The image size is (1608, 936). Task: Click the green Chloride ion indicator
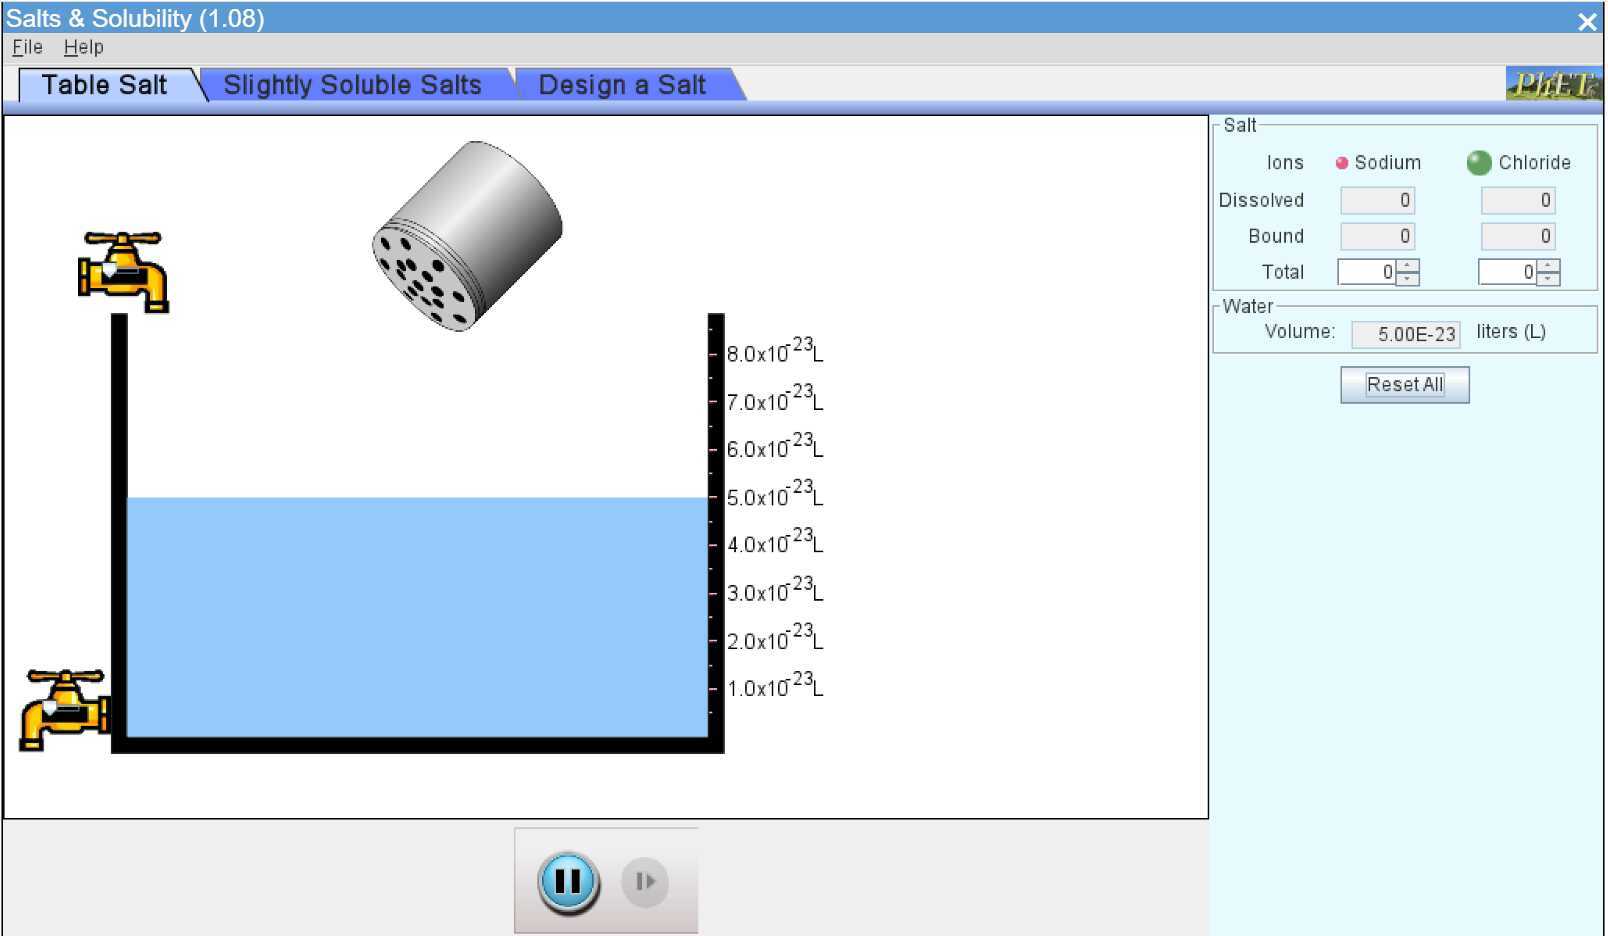[1479, 162]
